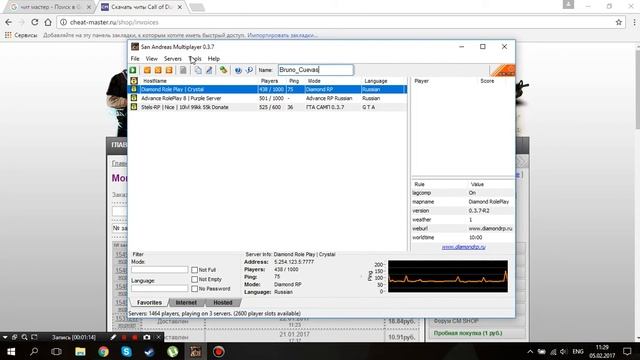The width and height of the screenshot is (640, 360).
Task: Open taskbar search magnifier
Action: (x=34, y=351)
